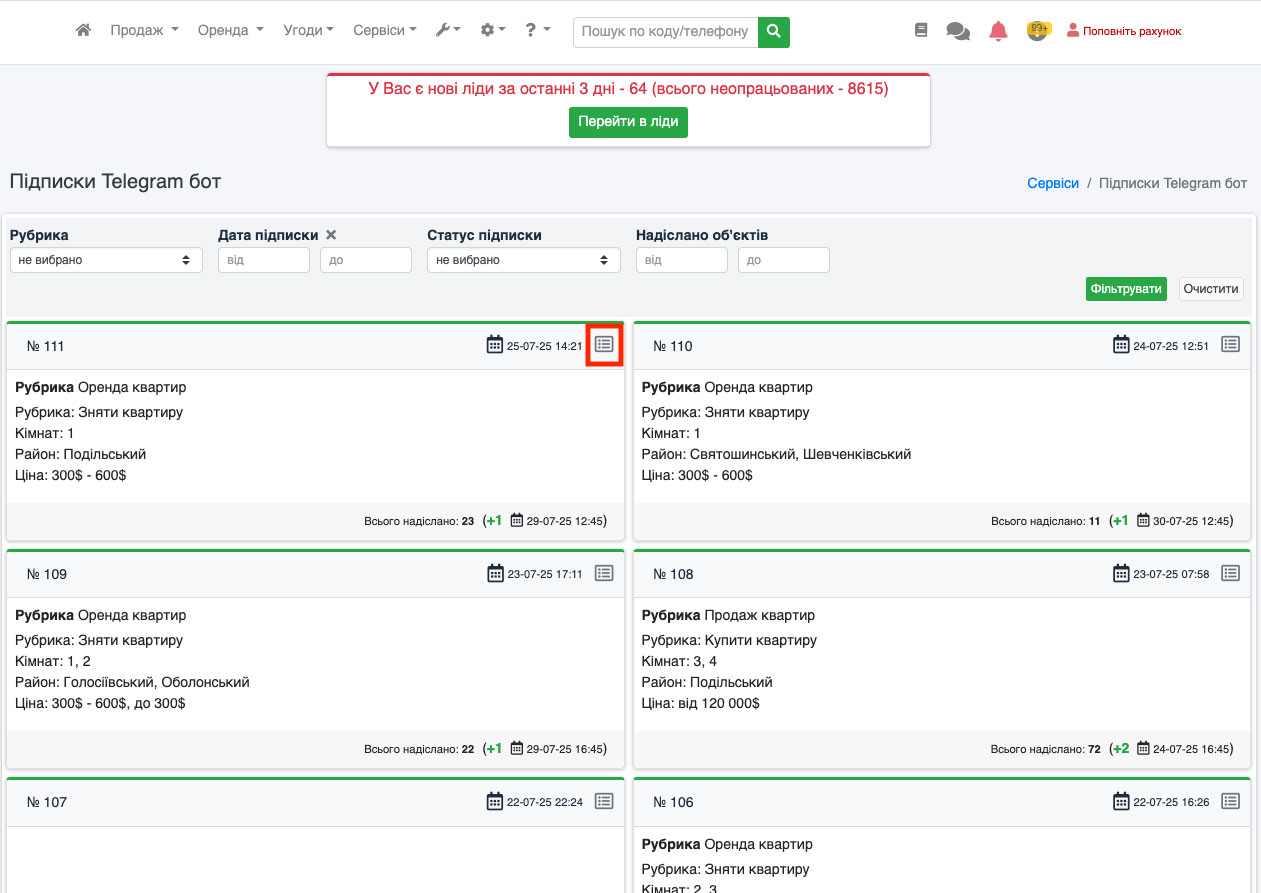Click the search by code/phone field
The image size is (1261, 893).
click(665, 32)
